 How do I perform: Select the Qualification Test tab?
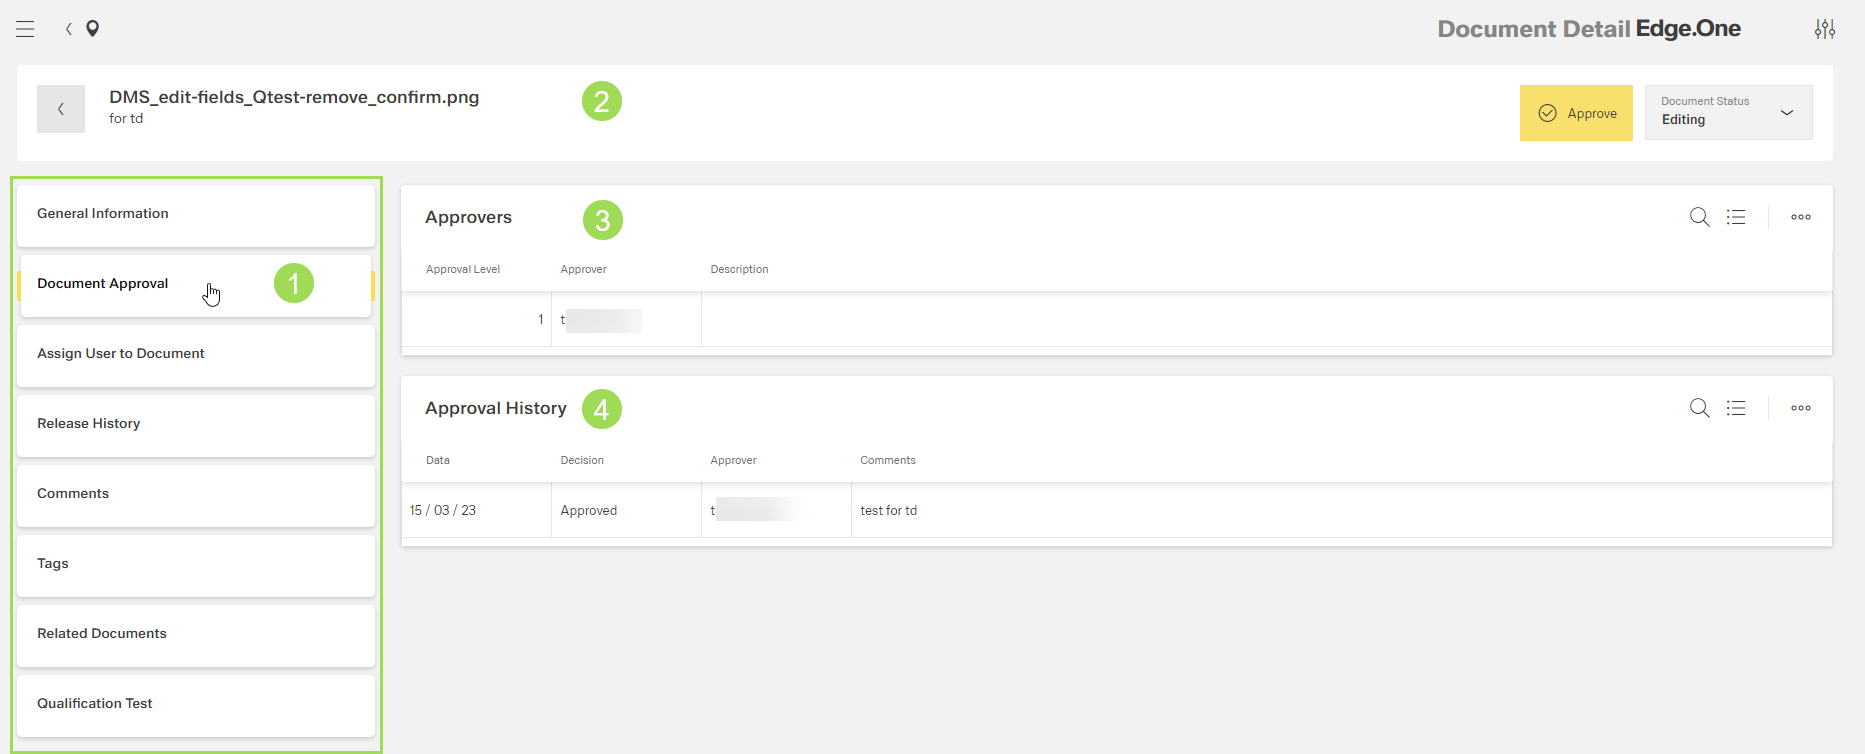point(196,704)
